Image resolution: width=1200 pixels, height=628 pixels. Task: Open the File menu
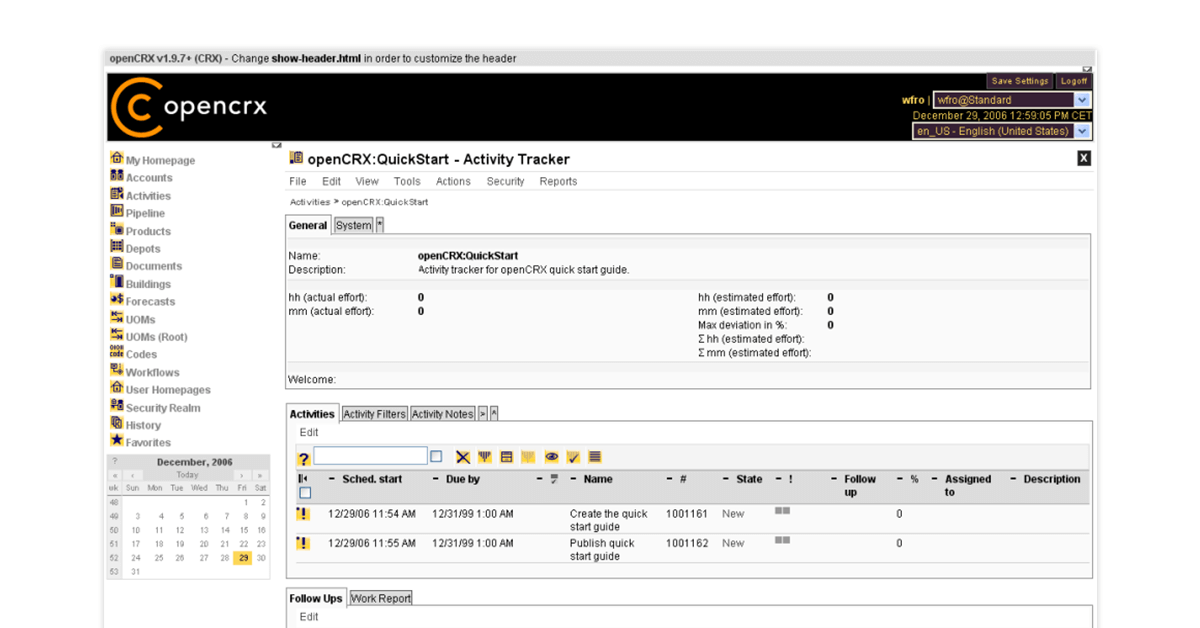(x=298, y=181)
